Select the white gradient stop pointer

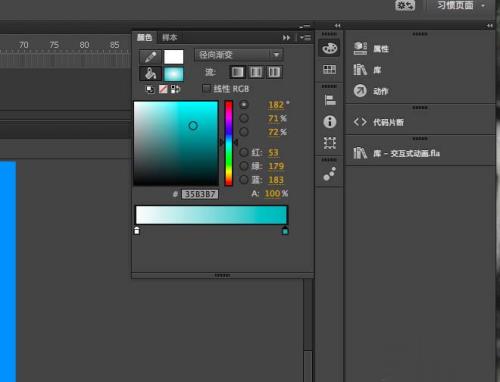[x=137, y=231]
